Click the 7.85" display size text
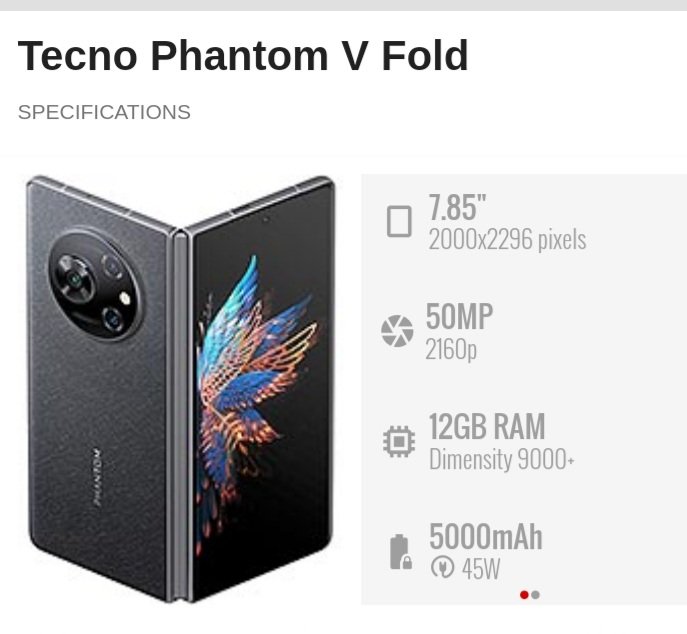This screenshot has width=687, height=634. click(x=457, y=207)
